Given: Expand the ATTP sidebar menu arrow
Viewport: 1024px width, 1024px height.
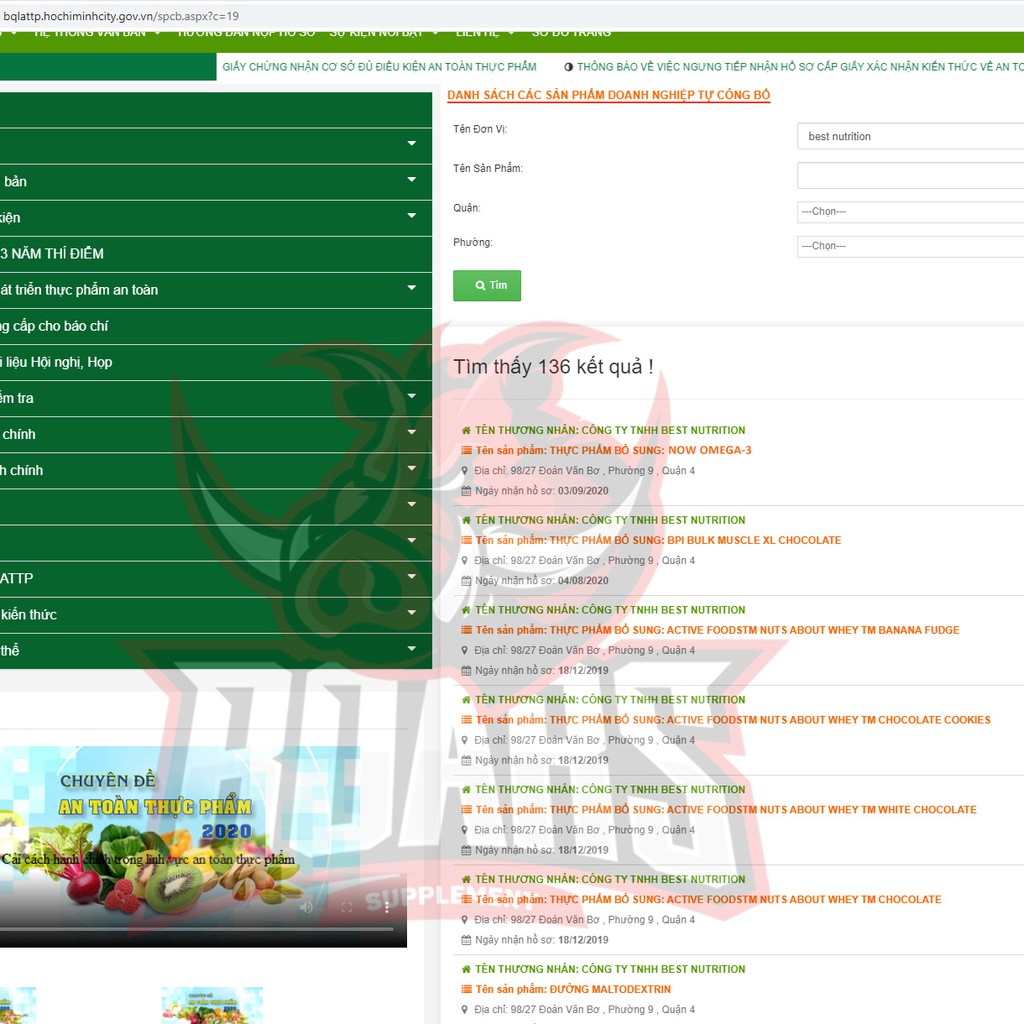Looking at the screenshot, I should click(x=411, y=577).
